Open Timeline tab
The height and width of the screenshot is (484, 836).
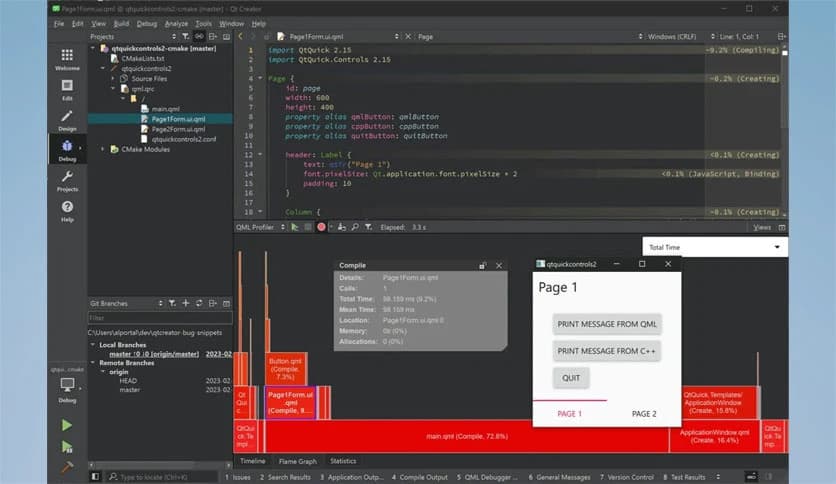click(x=253, y=461)
